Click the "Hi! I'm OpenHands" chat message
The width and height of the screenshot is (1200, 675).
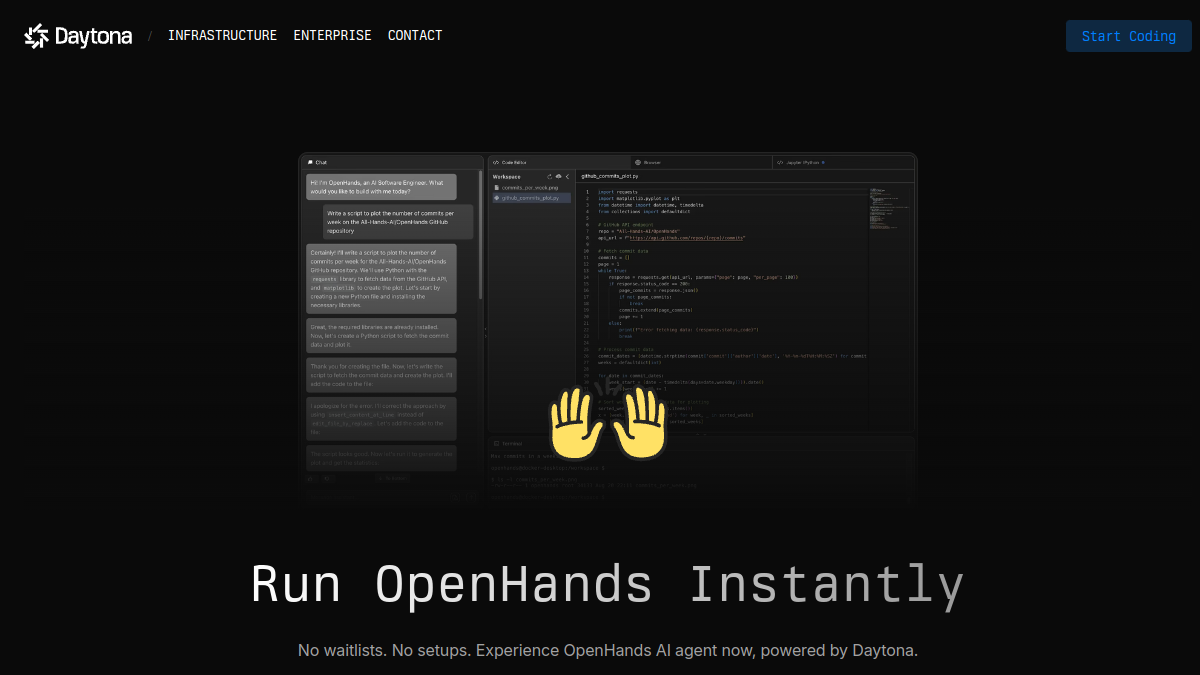click(381, 187)
